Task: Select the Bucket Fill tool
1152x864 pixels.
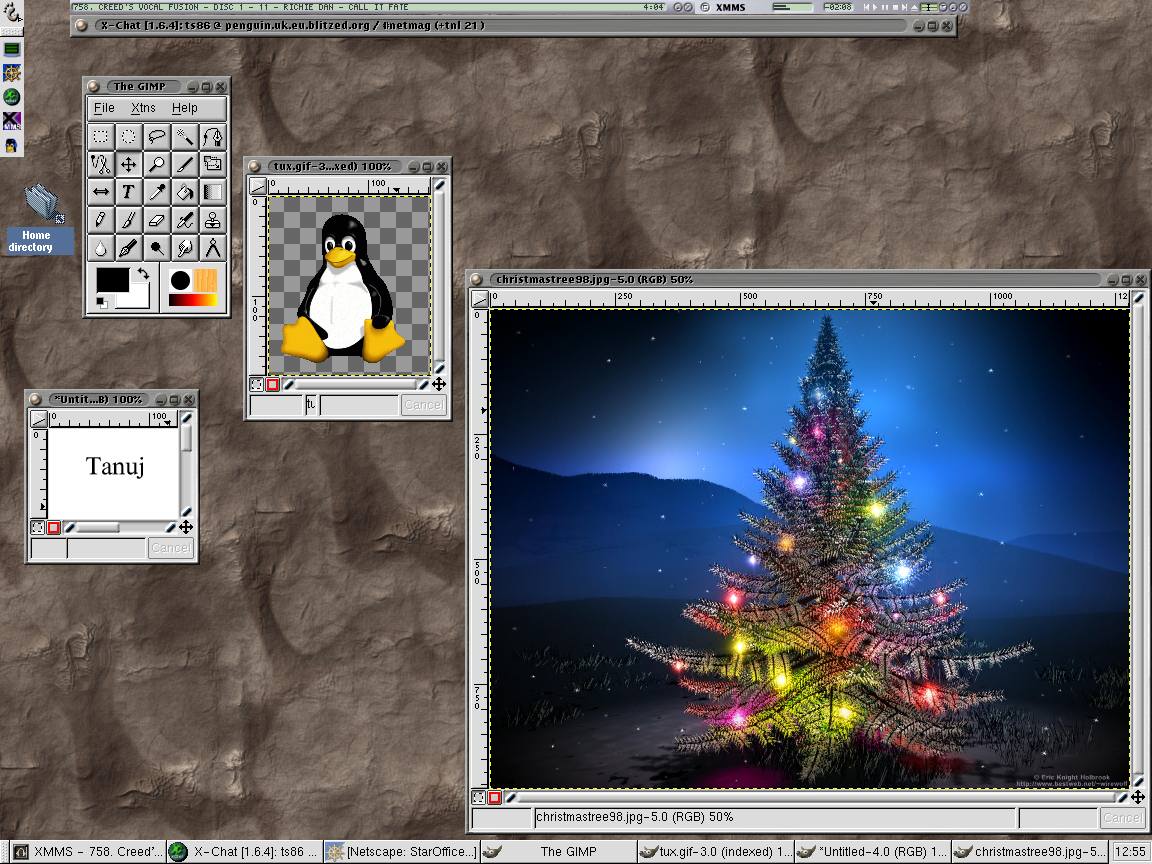Action: [x=185, y=192]
